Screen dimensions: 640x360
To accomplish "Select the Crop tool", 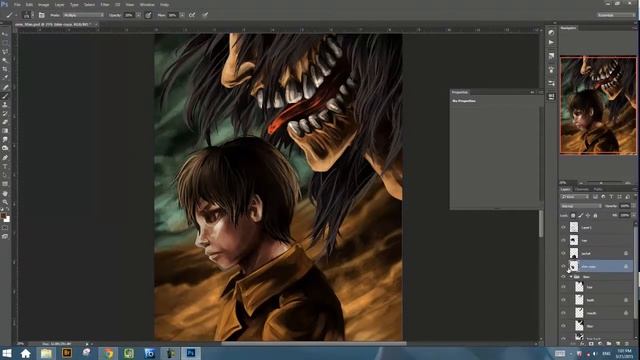I will pos(5,69).
